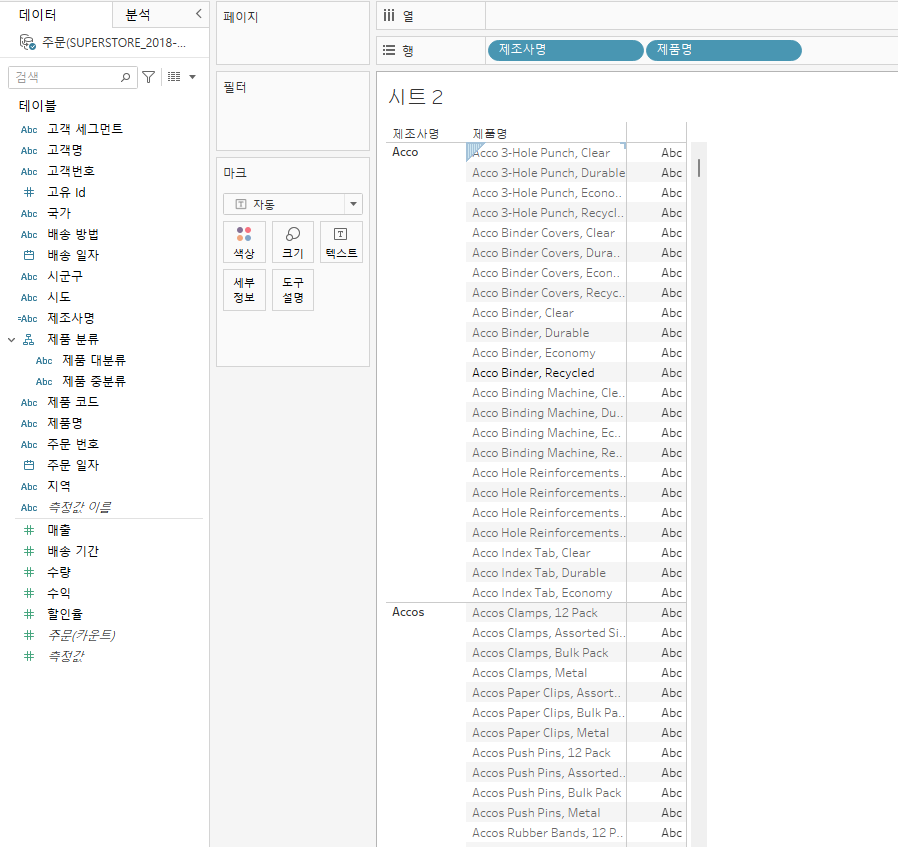Select the 제조사명 pill on the rows shelf

click(x=565, y=50)
